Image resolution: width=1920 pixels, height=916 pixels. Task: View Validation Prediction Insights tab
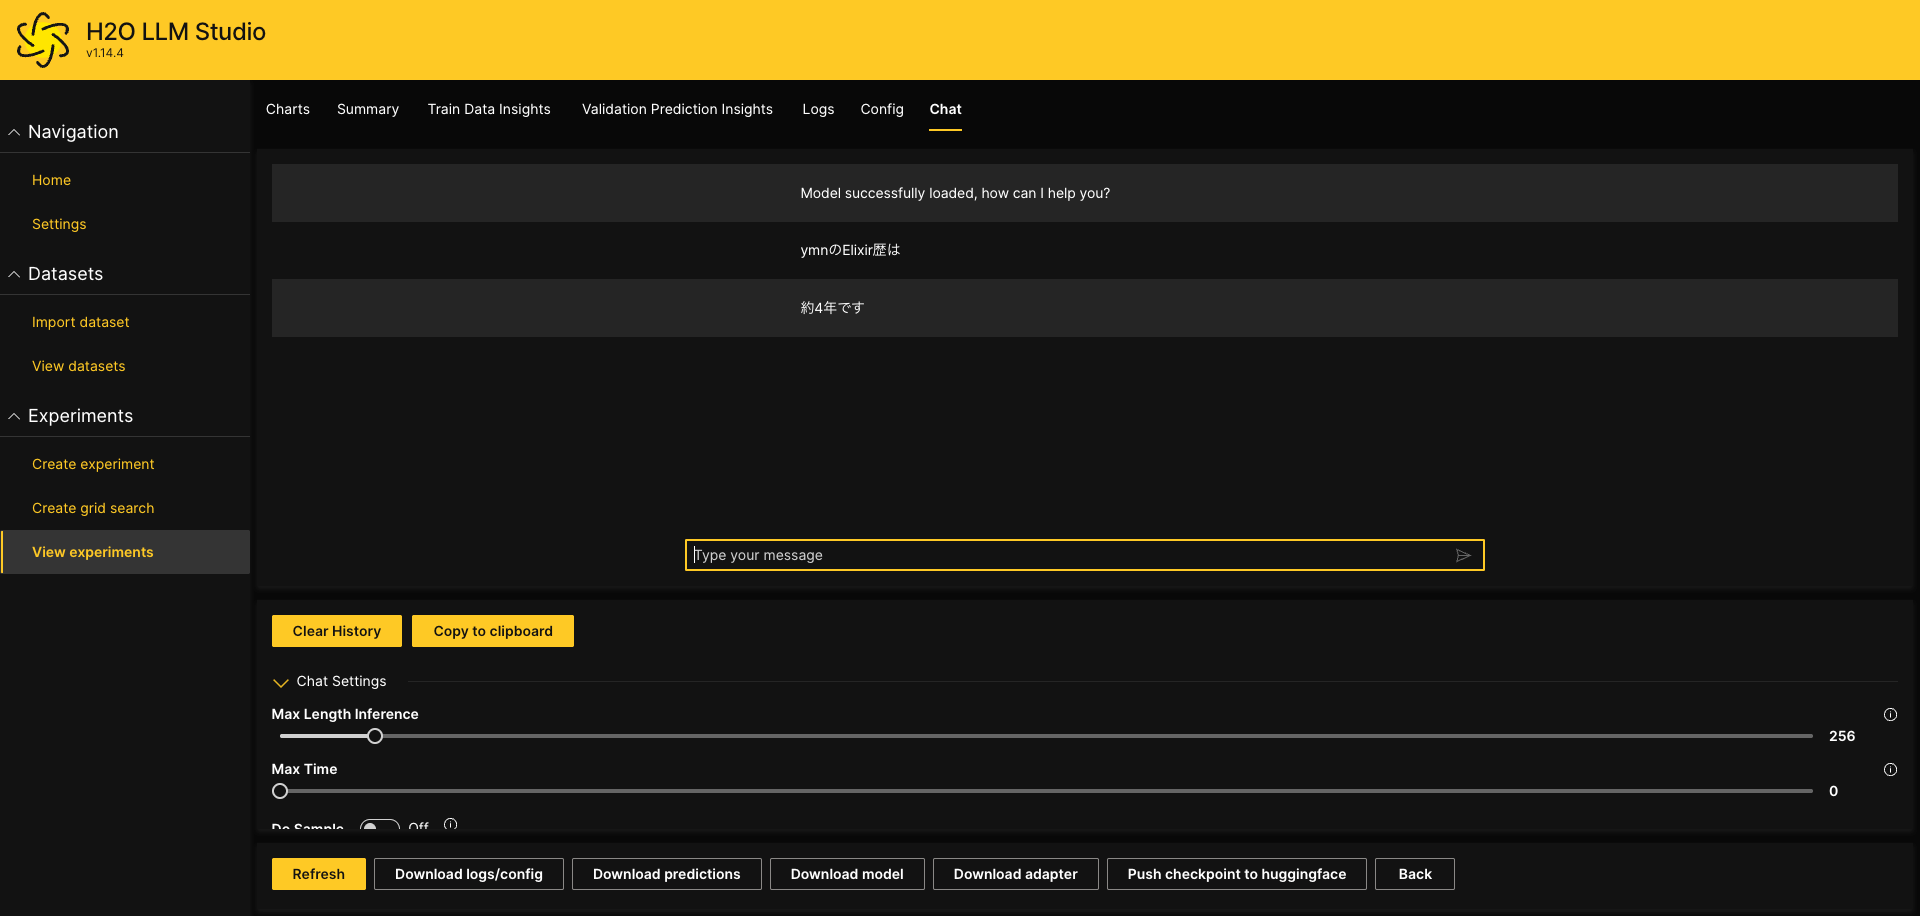(677, 109)
